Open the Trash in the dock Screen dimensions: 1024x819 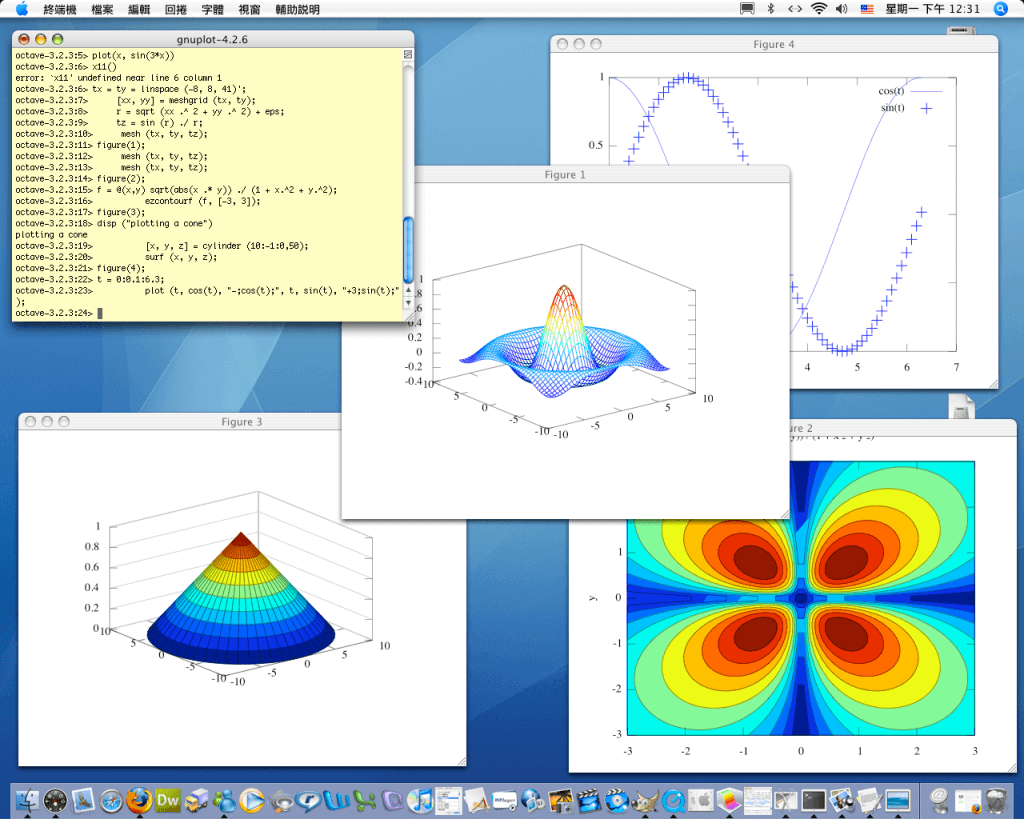point(996,800)
